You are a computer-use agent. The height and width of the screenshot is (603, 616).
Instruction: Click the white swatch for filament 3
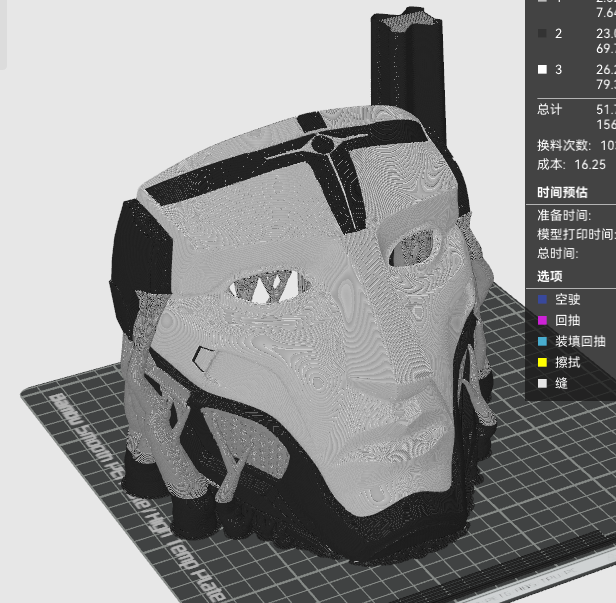point(542,70)
